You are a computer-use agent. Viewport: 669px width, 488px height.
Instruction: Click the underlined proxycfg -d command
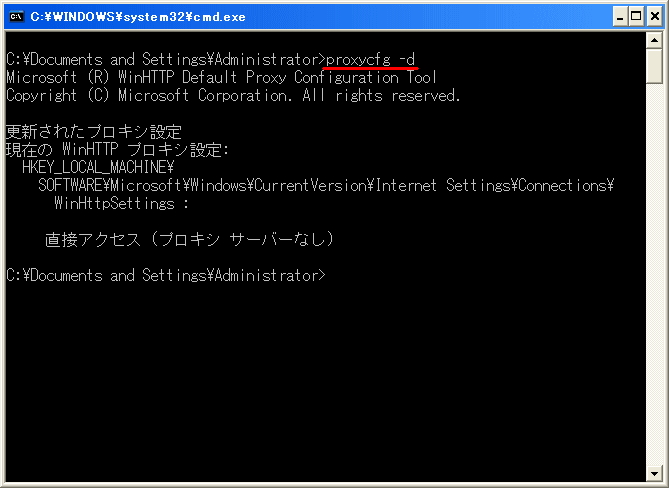(371, 60)
